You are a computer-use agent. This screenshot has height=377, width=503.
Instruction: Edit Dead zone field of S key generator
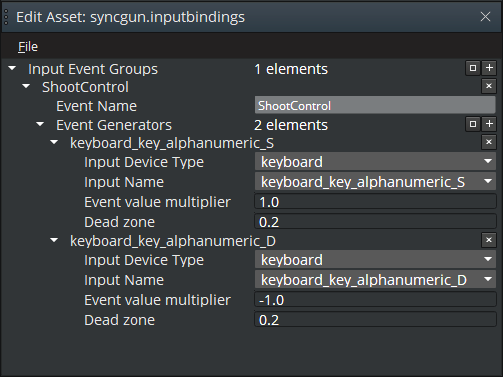[375, 222]
